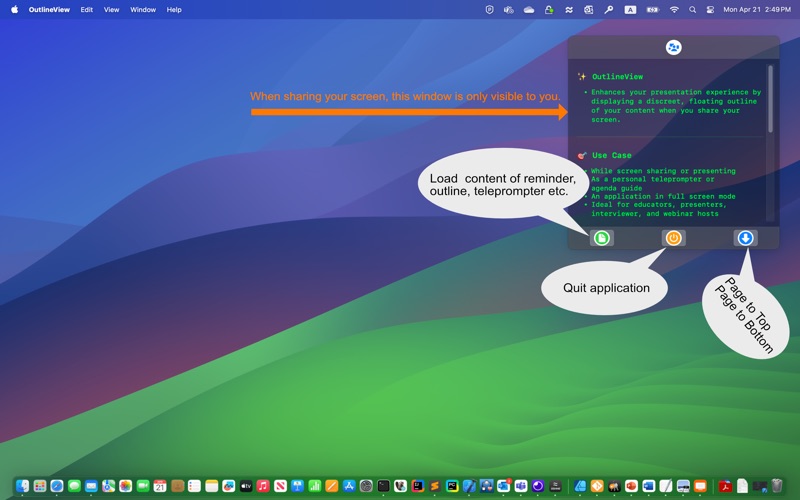Open Microsoft Word from the Dock

coord(648,486)
